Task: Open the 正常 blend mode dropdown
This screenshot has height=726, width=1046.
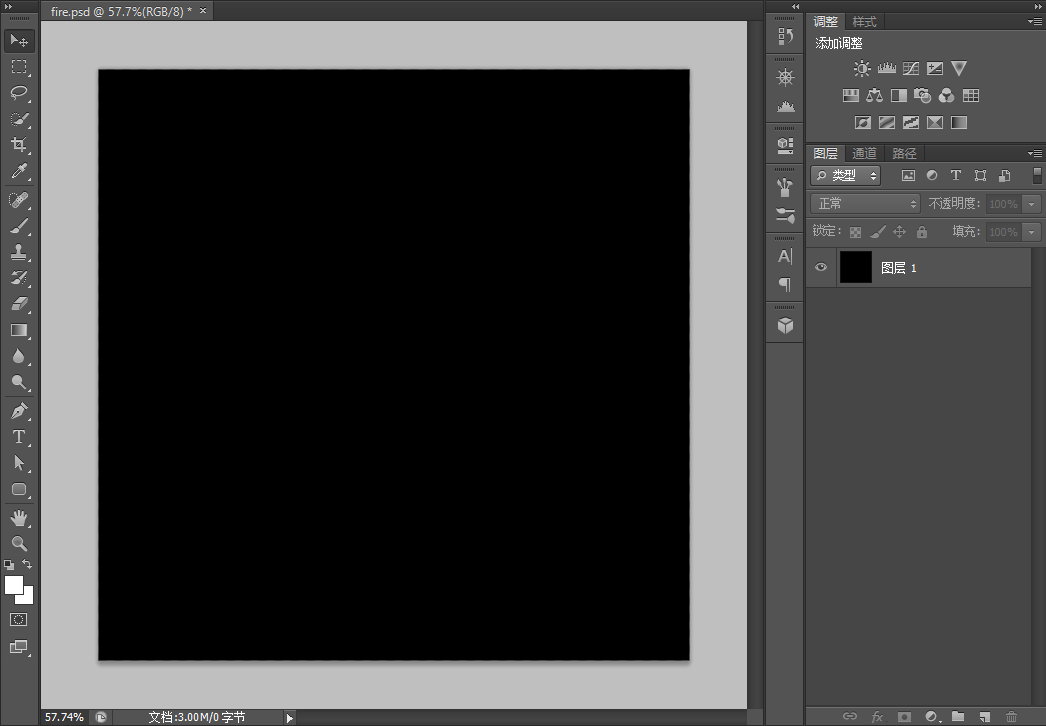Action: (865, 204)
